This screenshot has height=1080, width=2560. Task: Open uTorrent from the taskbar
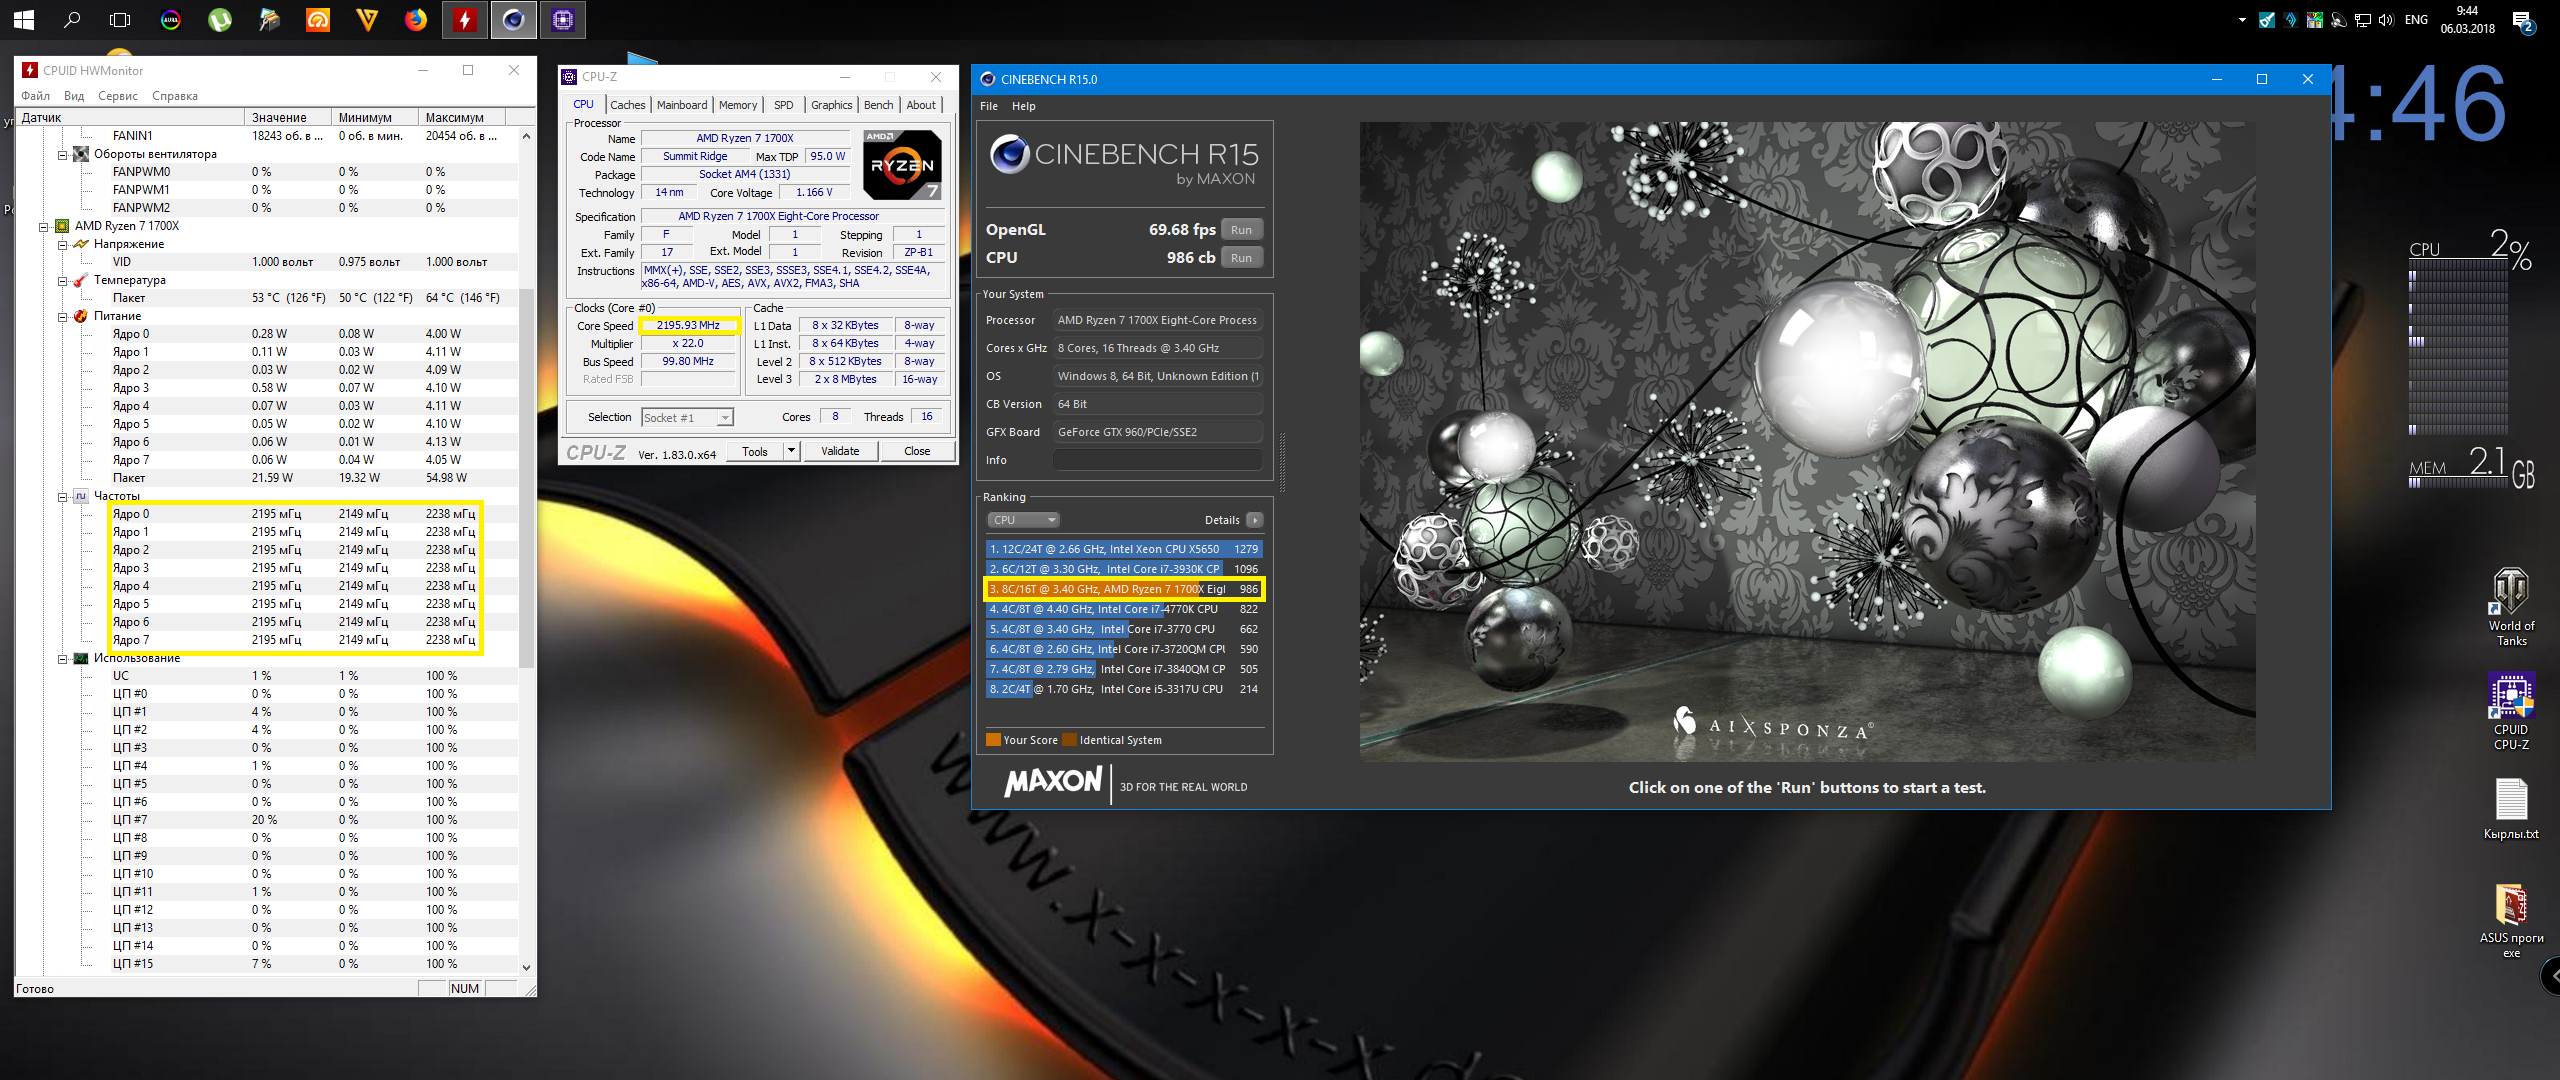click(220, 19)
